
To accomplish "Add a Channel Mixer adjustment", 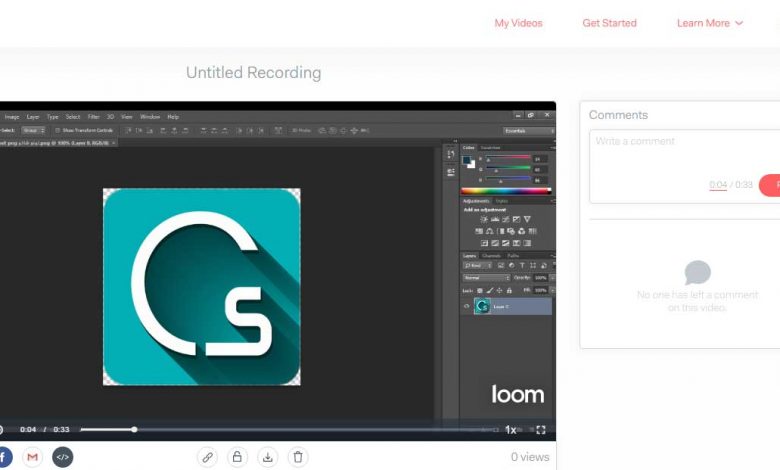I will pos(521,231).
